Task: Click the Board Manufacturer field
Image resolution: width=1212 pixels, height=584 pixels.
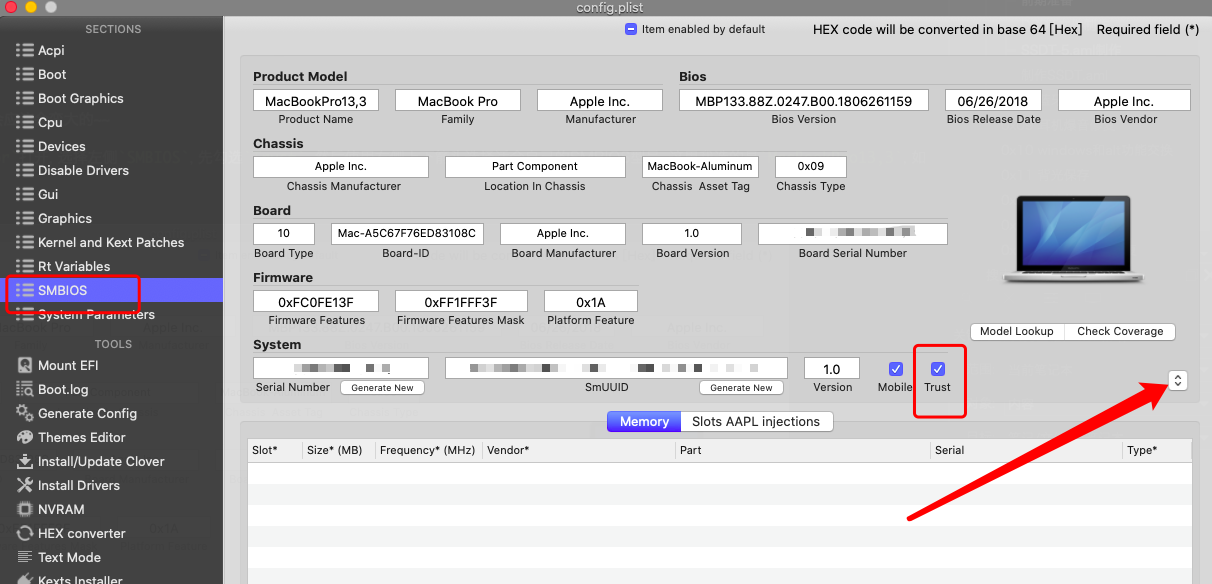Action: (563, 234)
